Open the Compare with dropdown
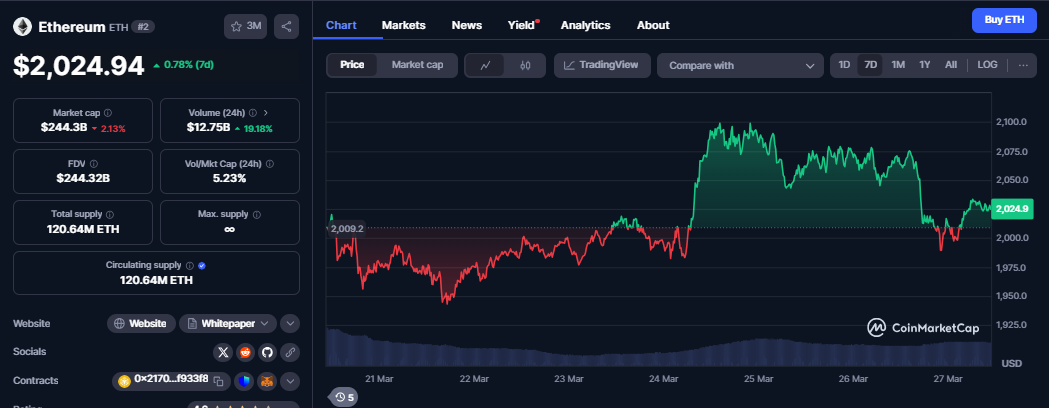Screen dimensions: 1049x408 740,66
